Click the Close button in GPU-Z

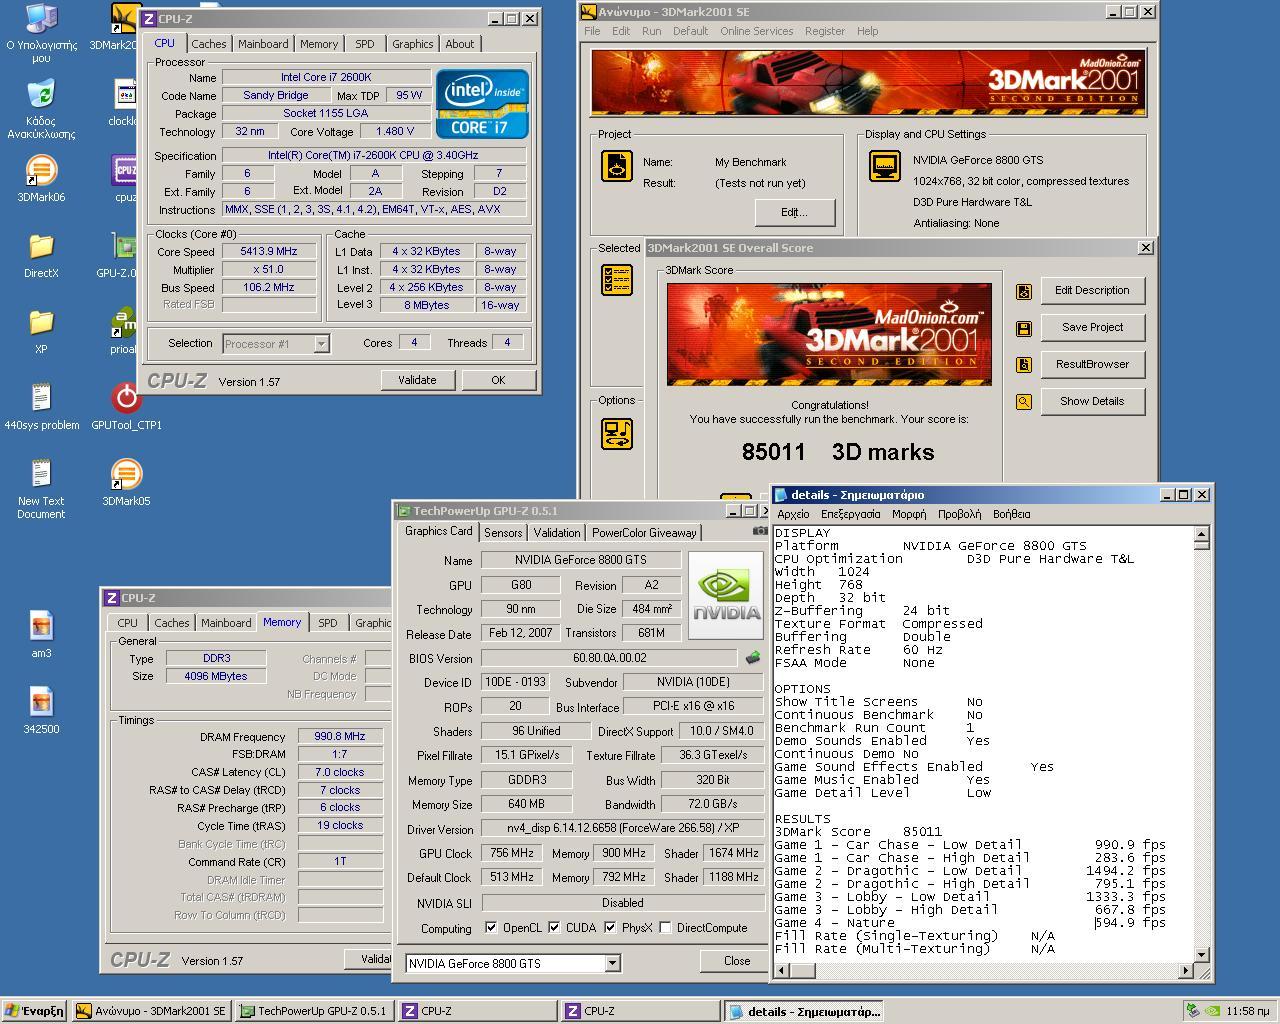[x=737, y=961]
